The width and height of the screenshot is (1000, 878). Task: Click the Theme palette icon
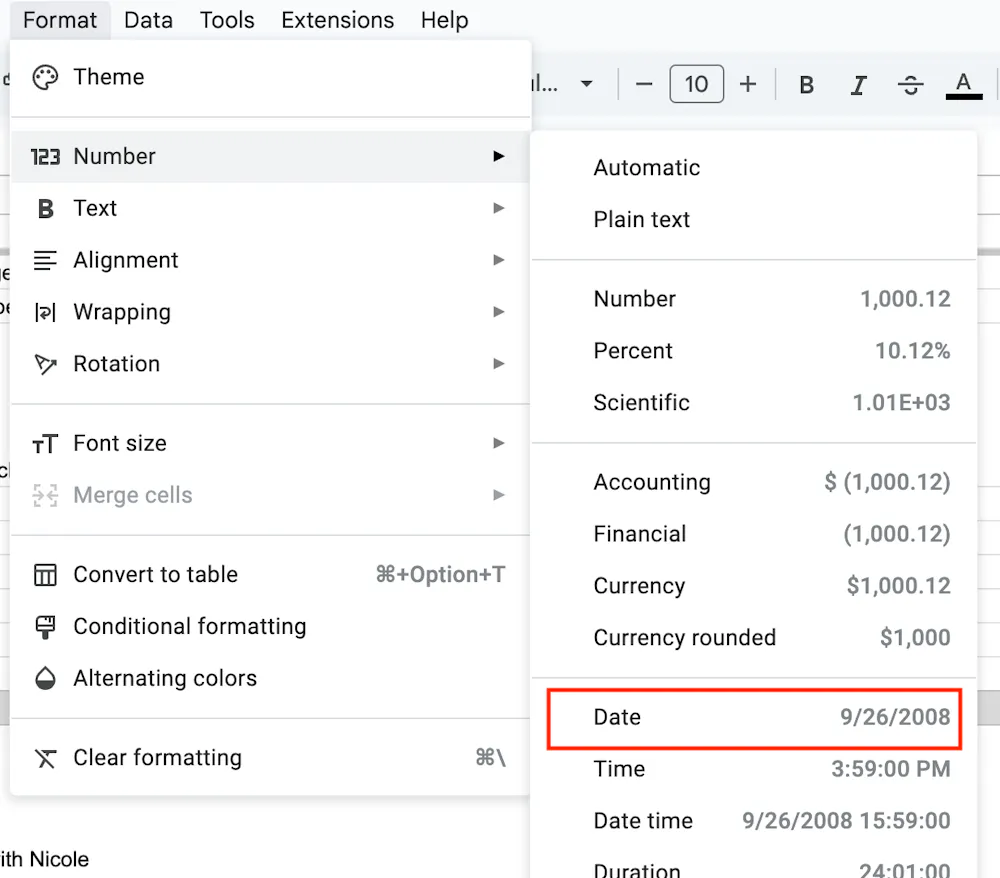(45, 78)
